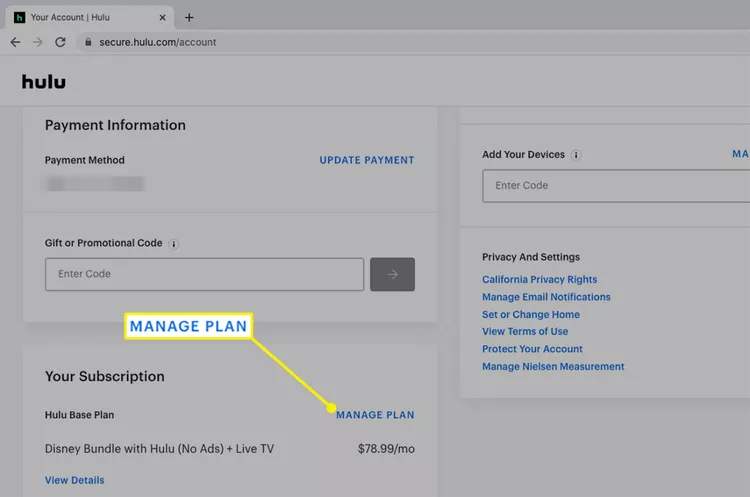Open View Terms of Use

pyautogui.click(x=525, y=331)
